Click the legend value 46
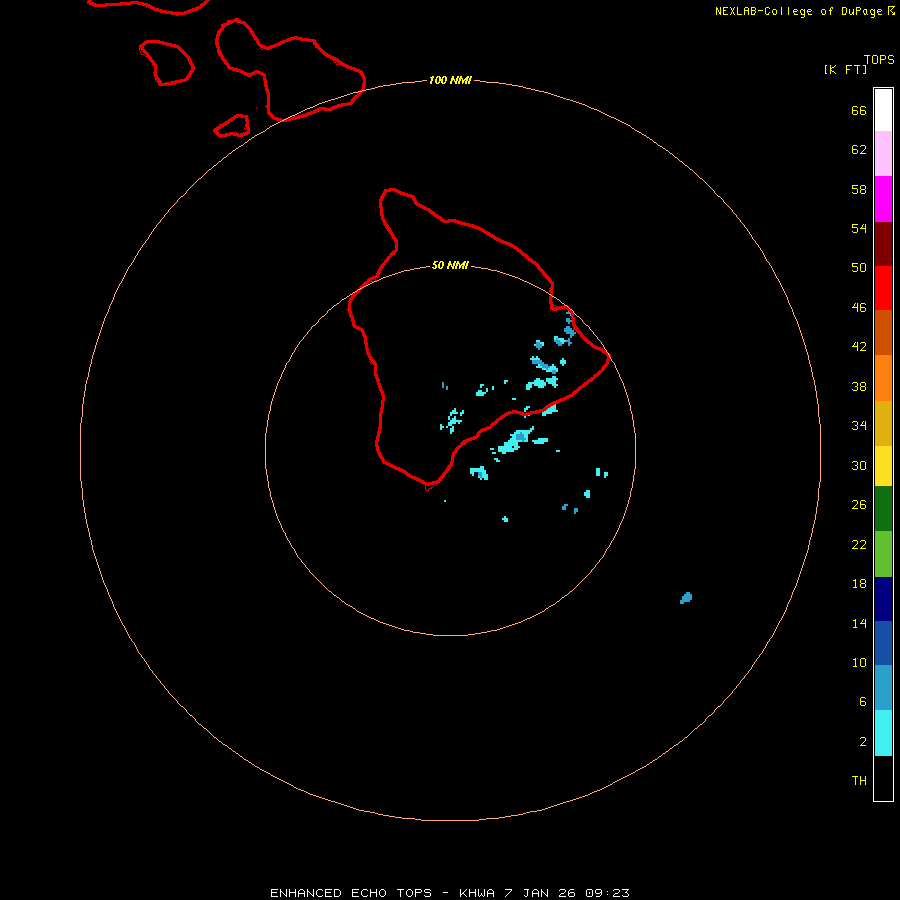This screenshot has width=900, height=900. (x=859, y=308)
